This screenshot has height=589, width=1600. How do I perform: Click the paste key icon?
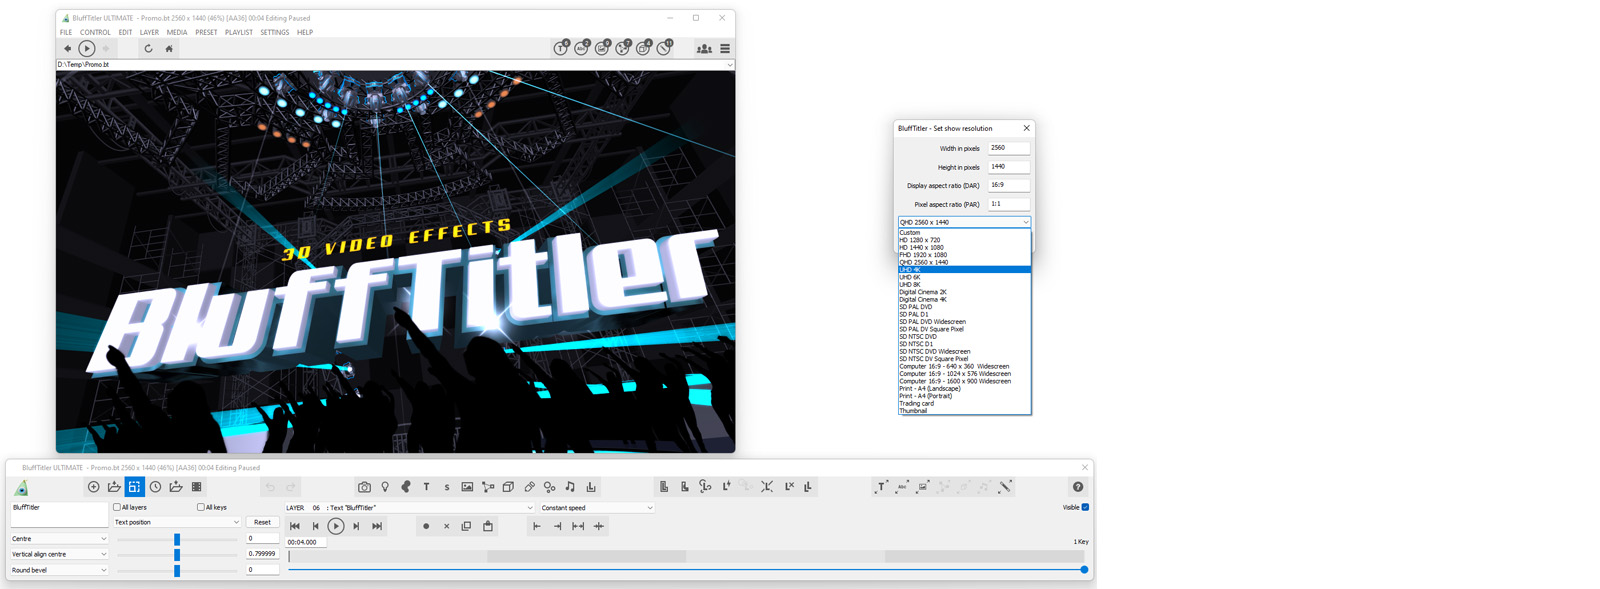pos(488,526)
